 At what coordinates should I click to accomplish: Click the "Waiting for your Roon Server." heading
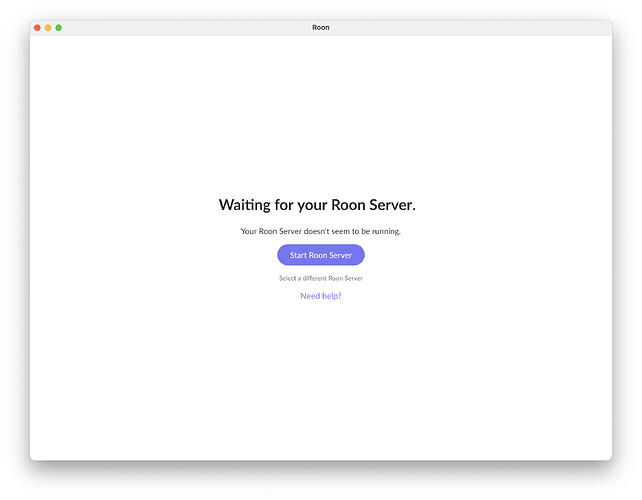317,205
